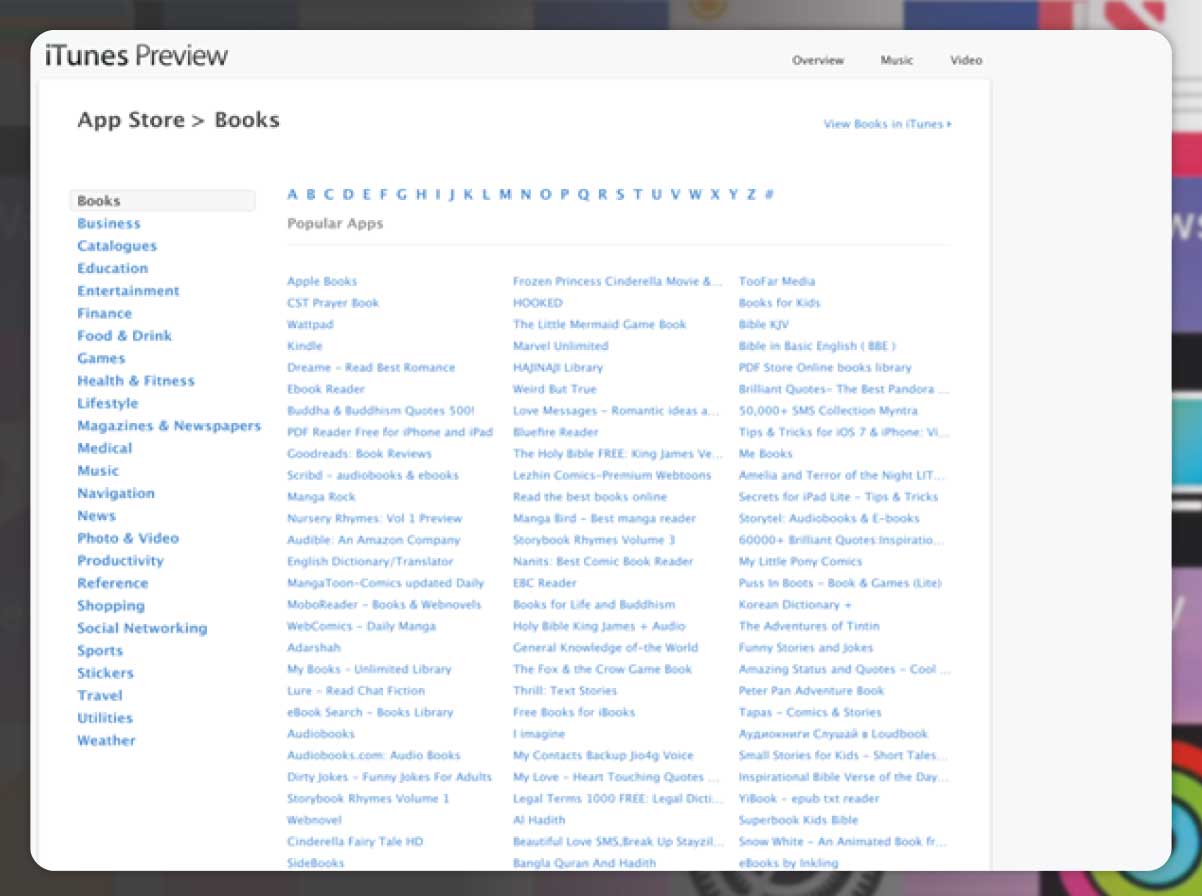Viewport: 1202px width, 896px height.
Task: Open Scribd - audiobooks & ebooks
Action: pyautogui.click(x=373, y=476)
